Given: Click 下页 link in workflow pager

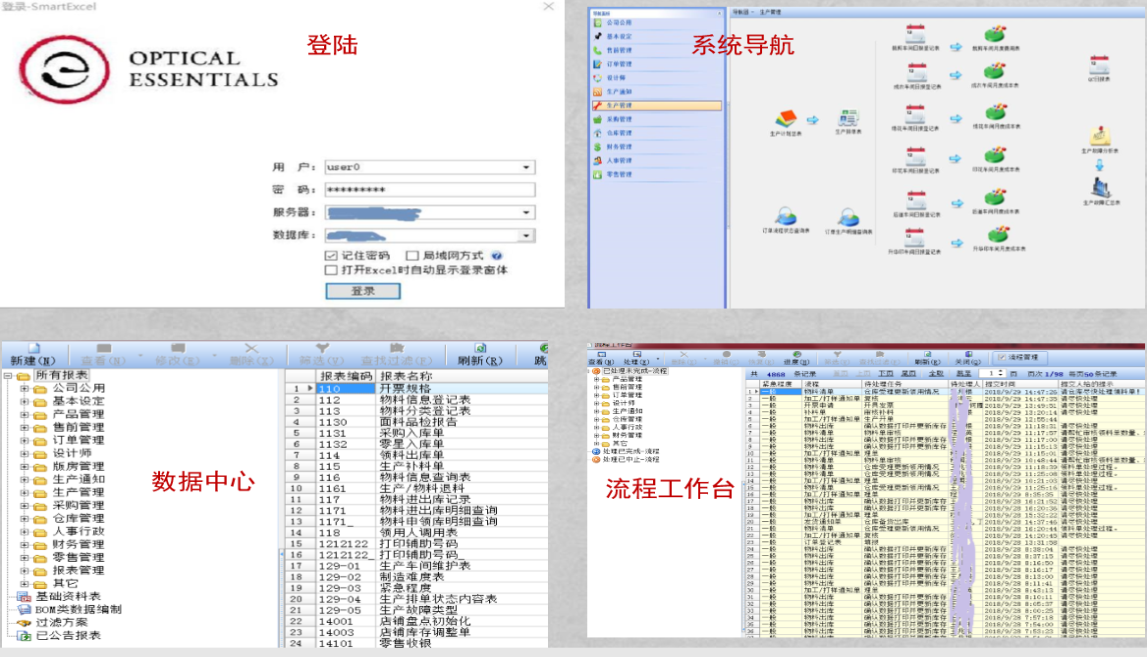Looking at the screenshot, I should (x=886, y=373).
